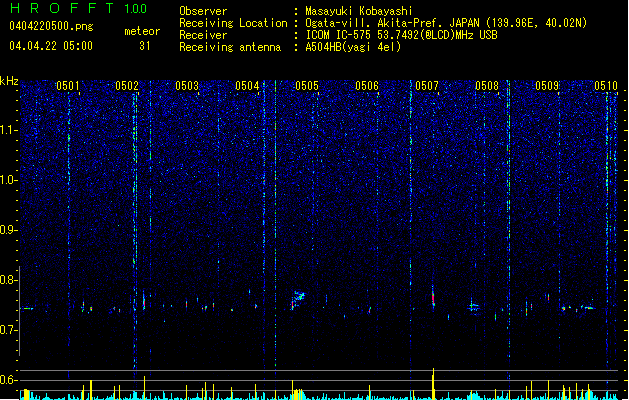Viewport: 629px width, 400px height.
Task: Select the filename 0404220500.png
Action: click(x=51, y=26)
